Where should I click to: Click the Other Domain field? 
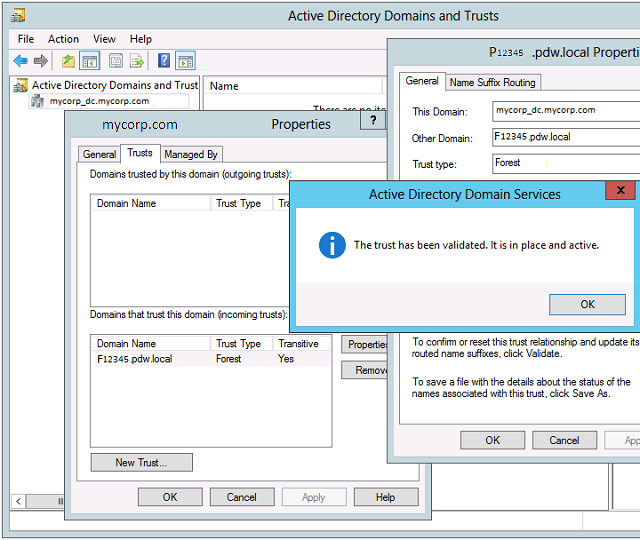point(566,137)
